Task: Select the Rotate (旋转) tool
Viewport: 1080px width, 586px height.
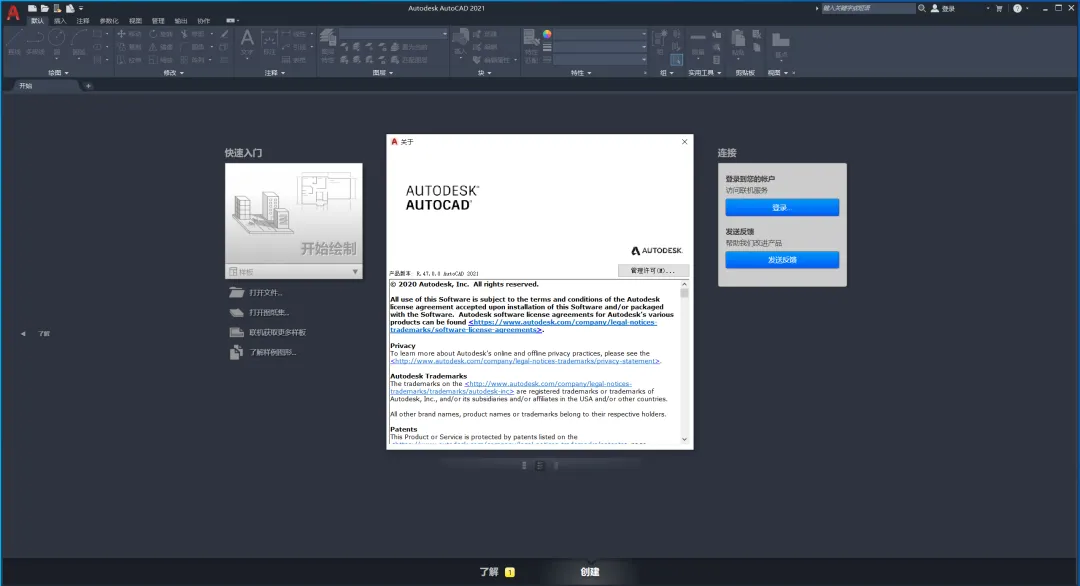Action: 160,34
